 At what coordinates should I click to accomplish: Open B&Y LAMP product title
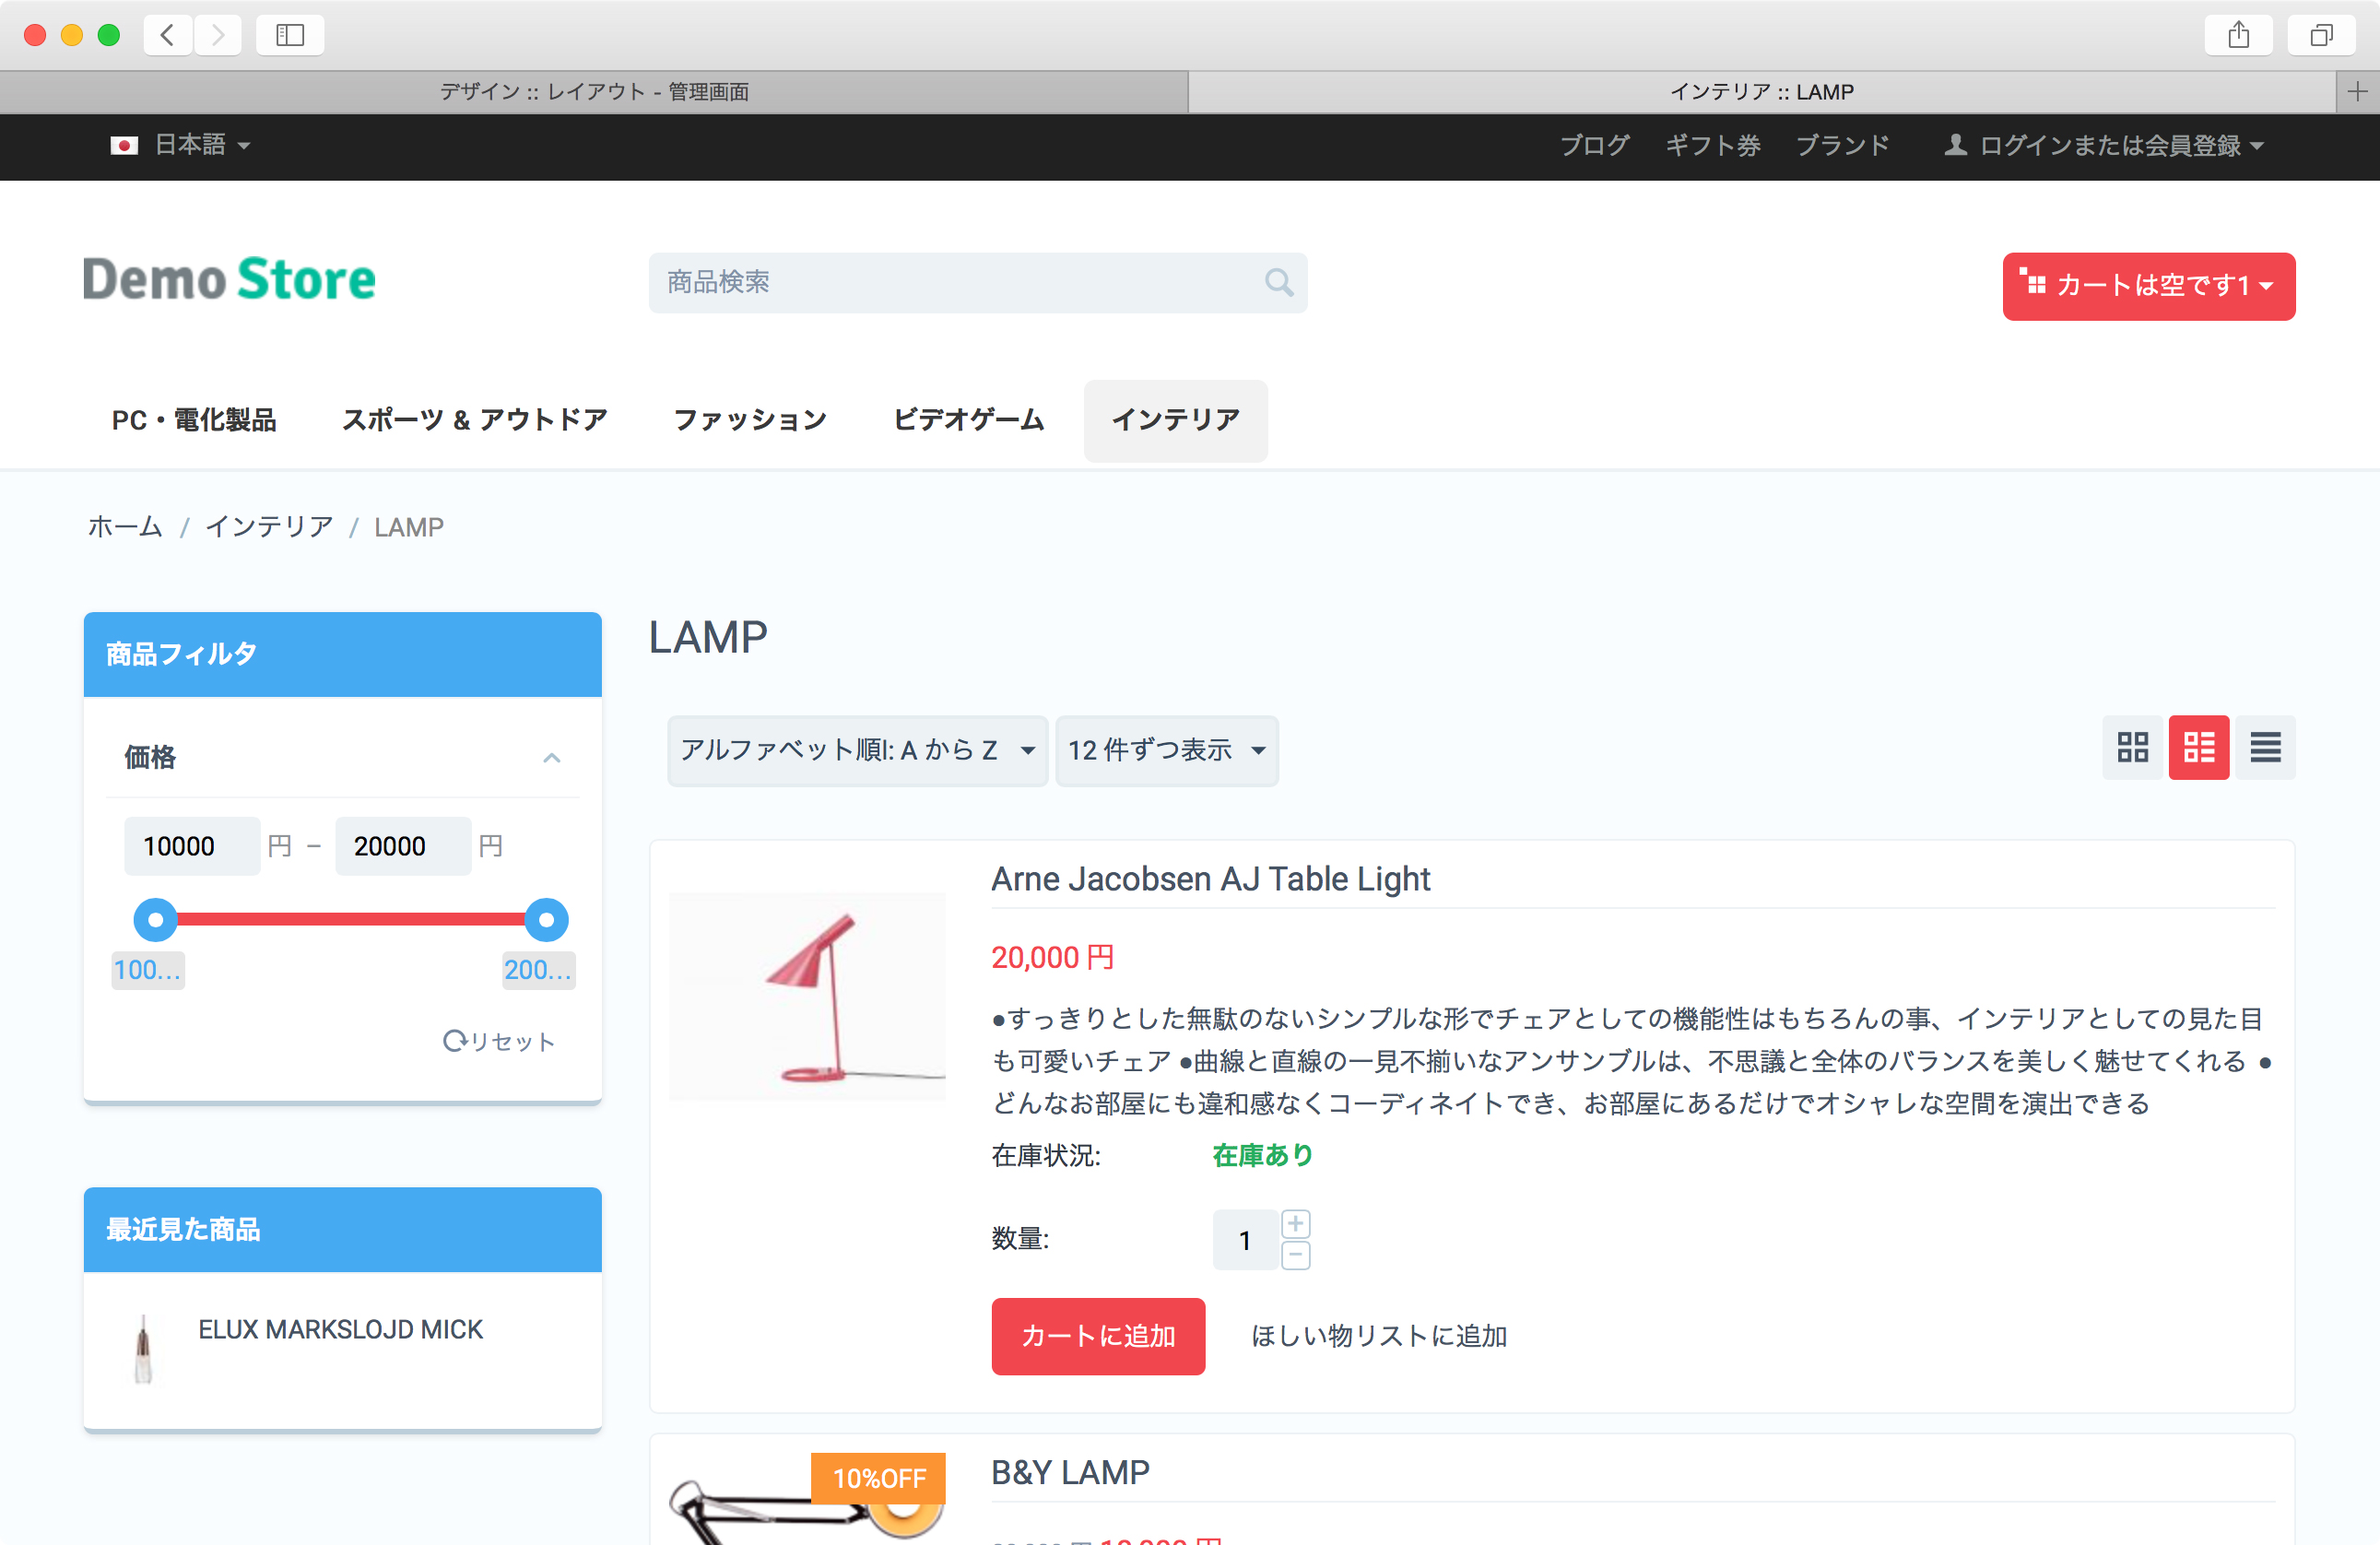pos(1070,1473)
